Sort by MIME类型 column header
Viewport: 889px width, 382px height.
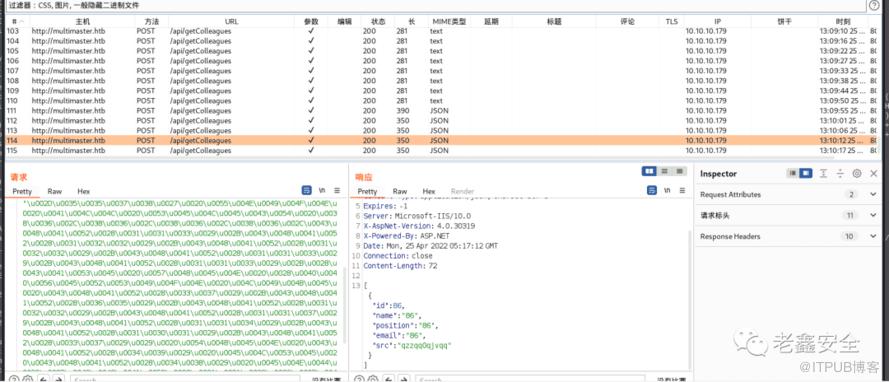click(x=448, y=22)
